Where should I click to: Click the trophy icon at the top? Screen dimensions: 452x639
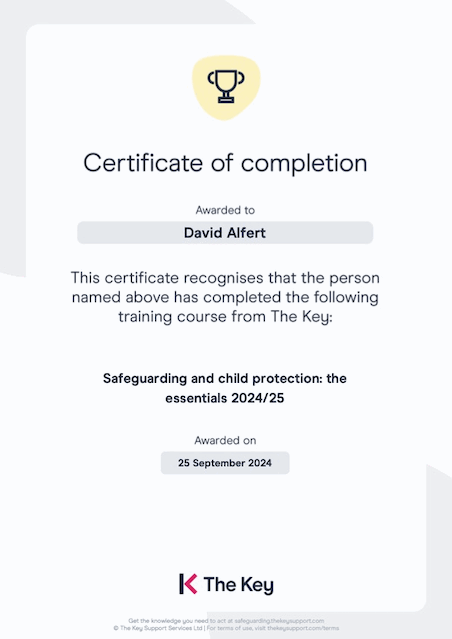(226, 86)
